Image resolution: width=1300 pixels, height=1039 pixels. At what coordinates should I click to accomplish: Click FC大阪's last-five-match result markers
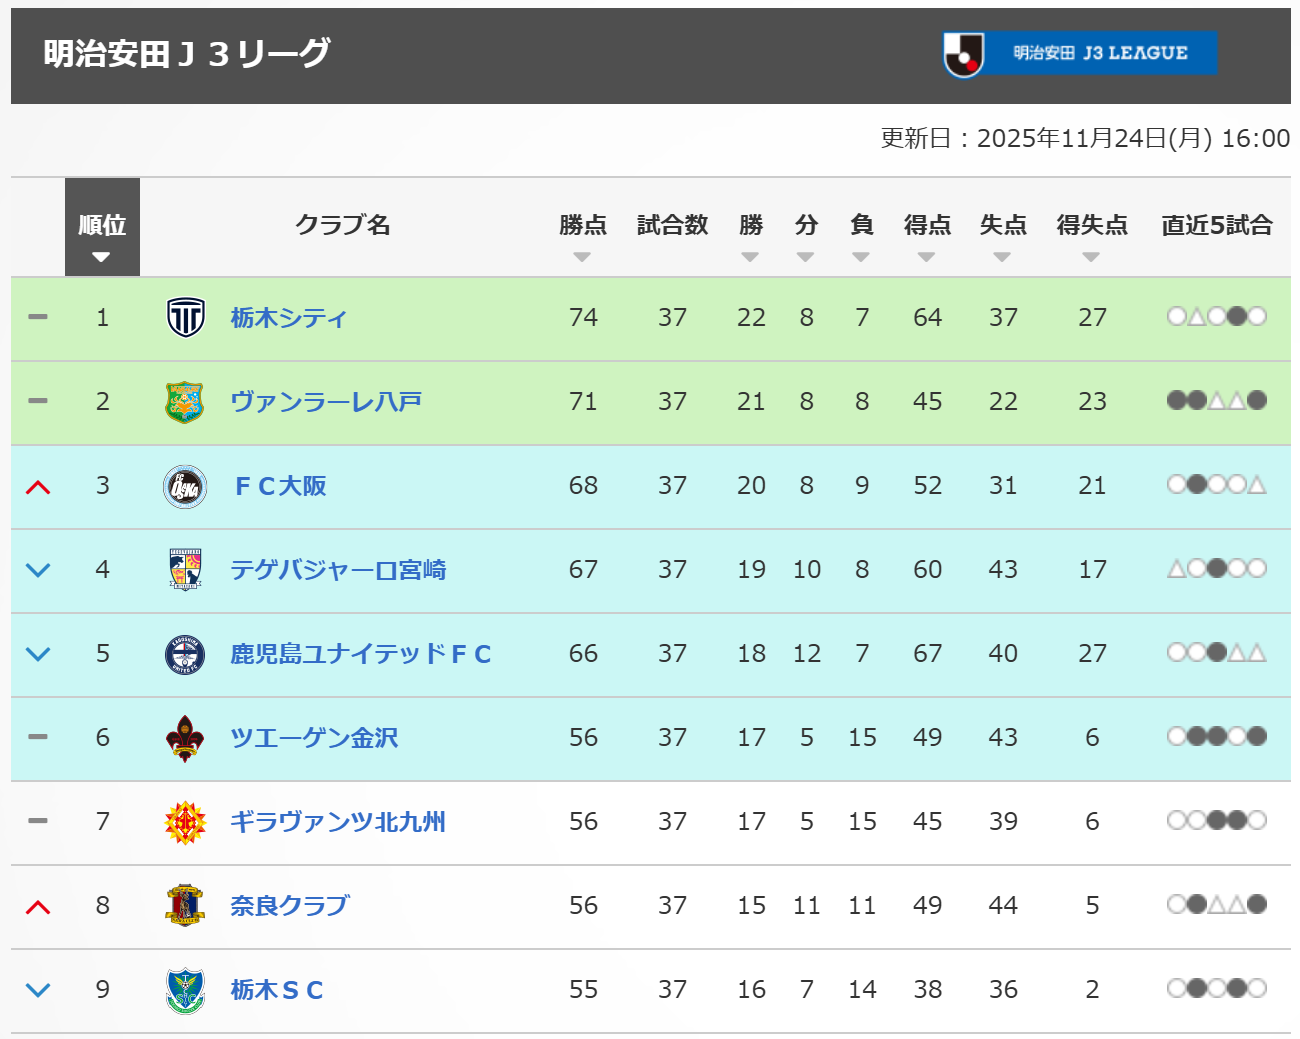[x=1216, y=485]
